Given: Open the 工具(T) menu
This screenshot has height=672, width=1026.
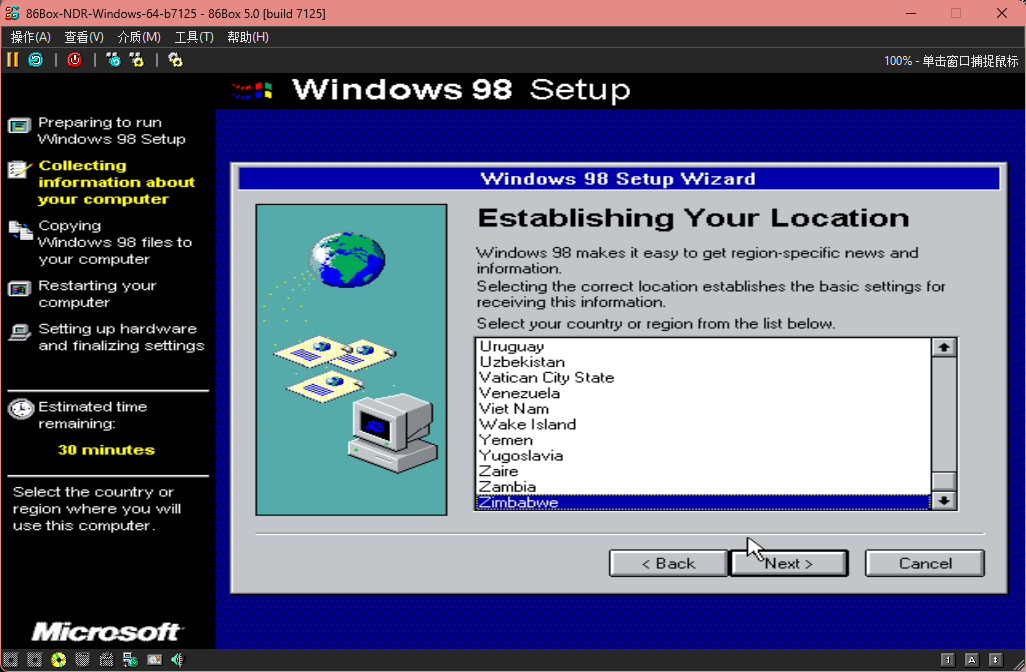Looking at the screenshot, I should tap(194, 37).
